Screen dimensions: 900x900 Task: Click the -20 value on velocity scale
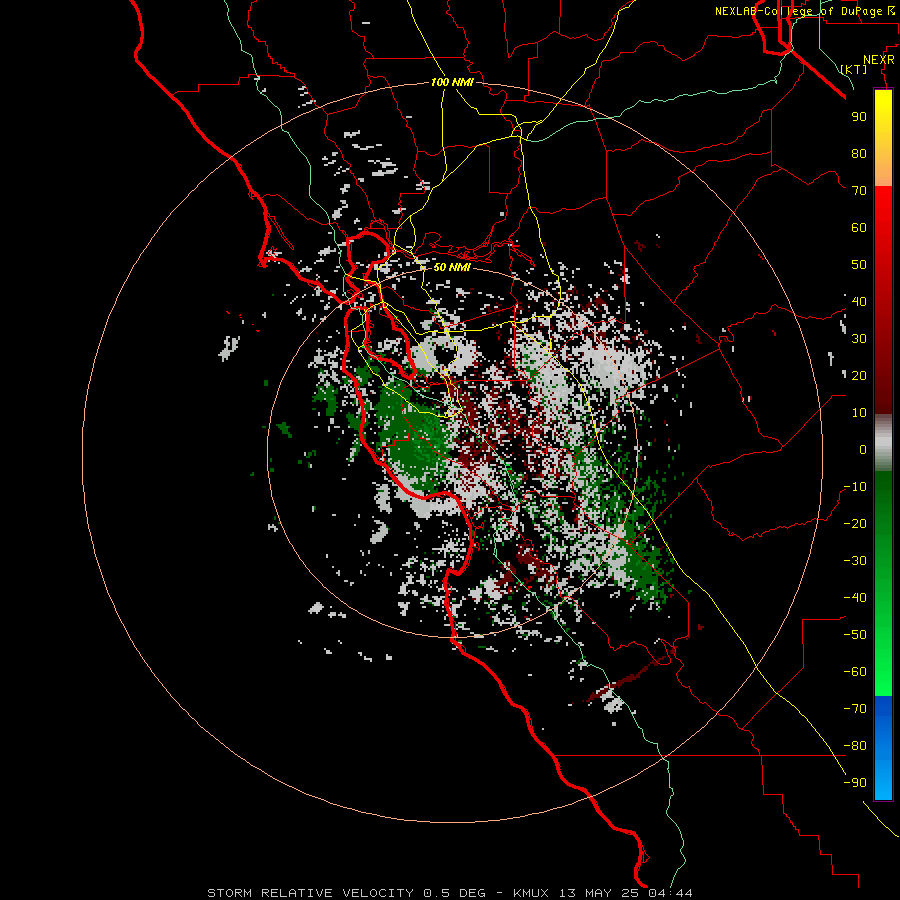click(x=855, y=524)
